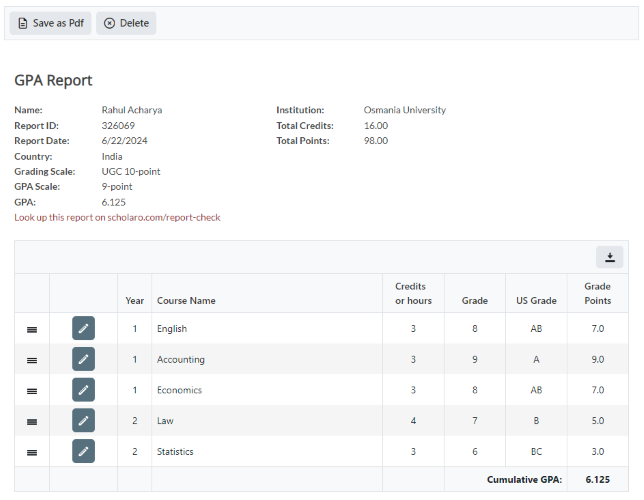Open the scholaro.com/report-check link
Screen dimensions: 644x500
point(117,217)
